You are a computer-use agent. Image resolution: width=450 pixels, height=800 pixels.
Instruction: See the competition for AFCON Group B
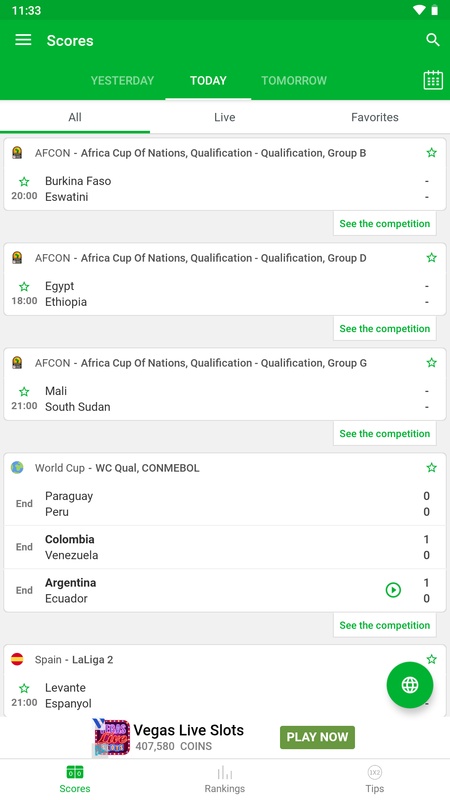click(x=385, y=223)
